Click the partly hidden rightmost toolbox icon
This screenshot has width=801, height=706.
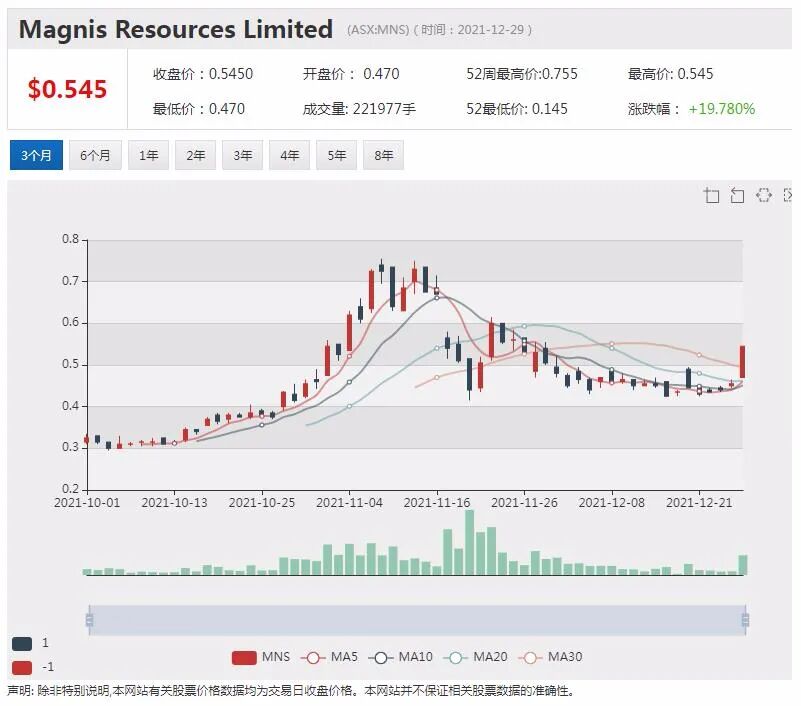pyautogui.click(x=787, y=195)
